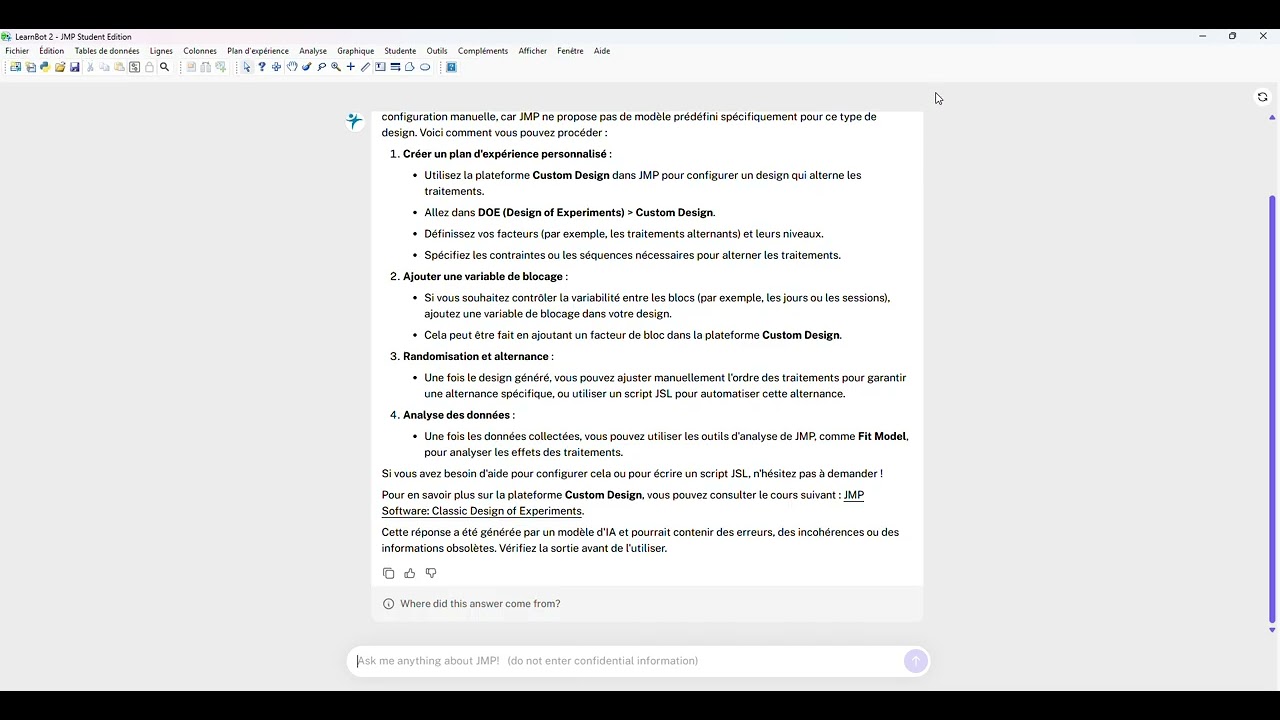Click the blue LearnBot toolbar icon
This screenshot has height=720, width=1280.
[451, 67]
